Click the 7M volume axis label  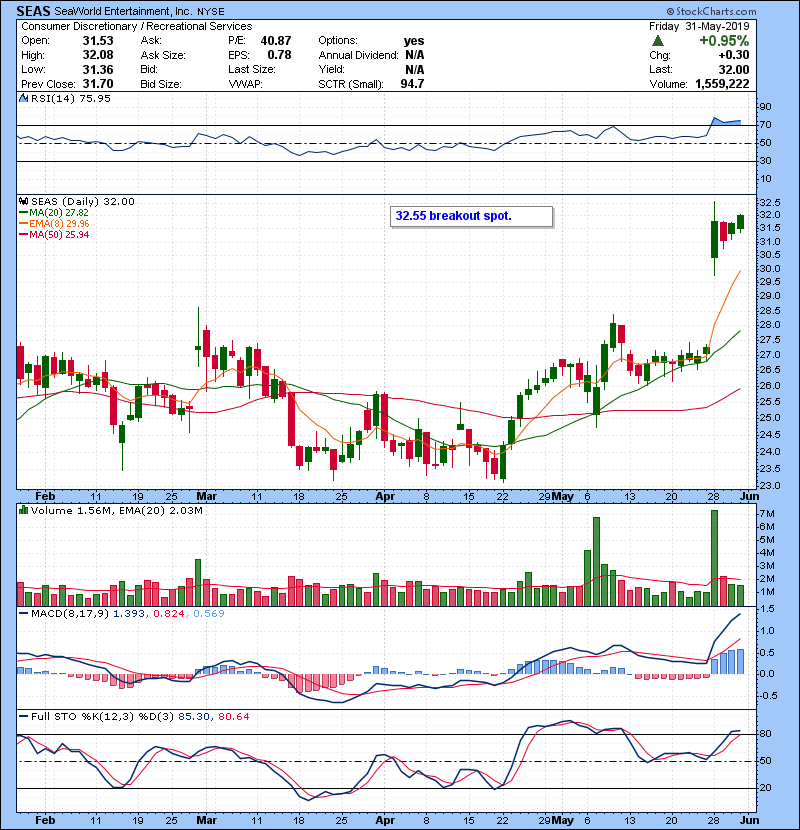click(767, 514)
